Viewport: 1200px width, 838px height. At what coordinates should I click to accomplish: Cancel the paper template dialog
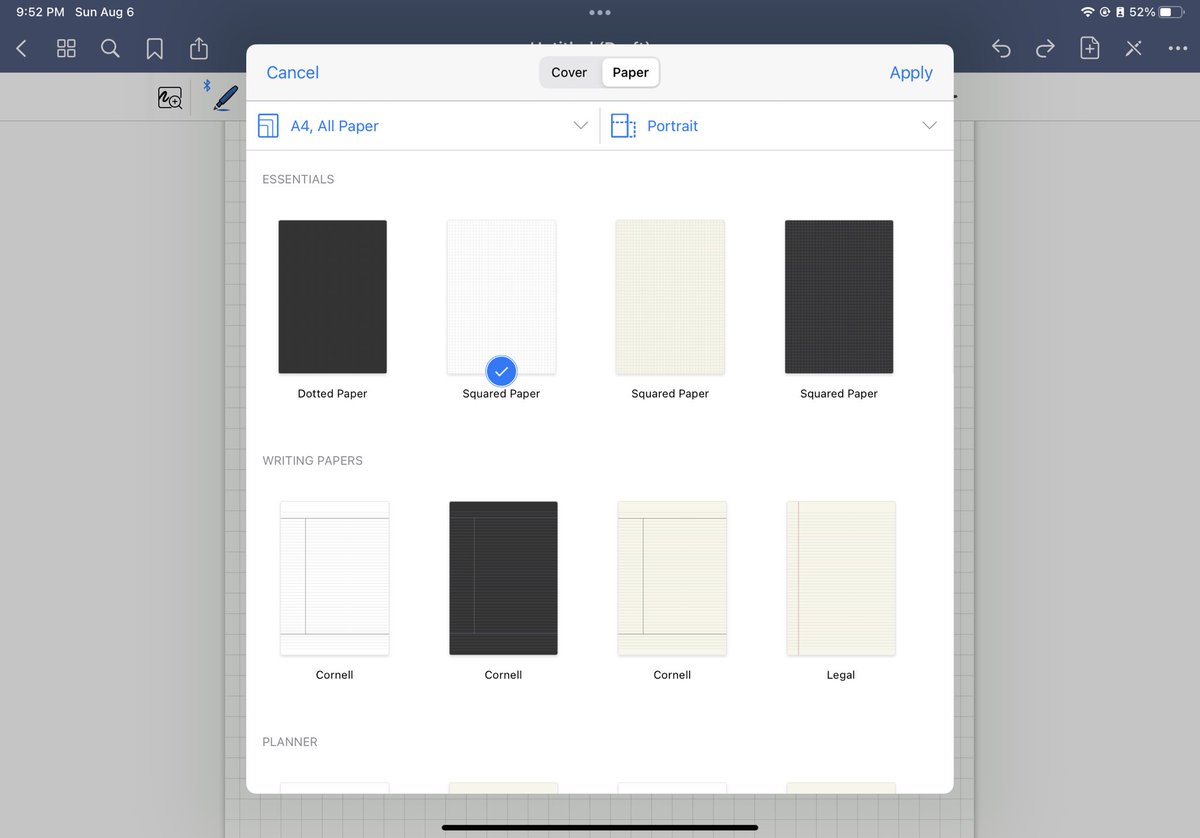pyautogui.click(x=292, y=73)
